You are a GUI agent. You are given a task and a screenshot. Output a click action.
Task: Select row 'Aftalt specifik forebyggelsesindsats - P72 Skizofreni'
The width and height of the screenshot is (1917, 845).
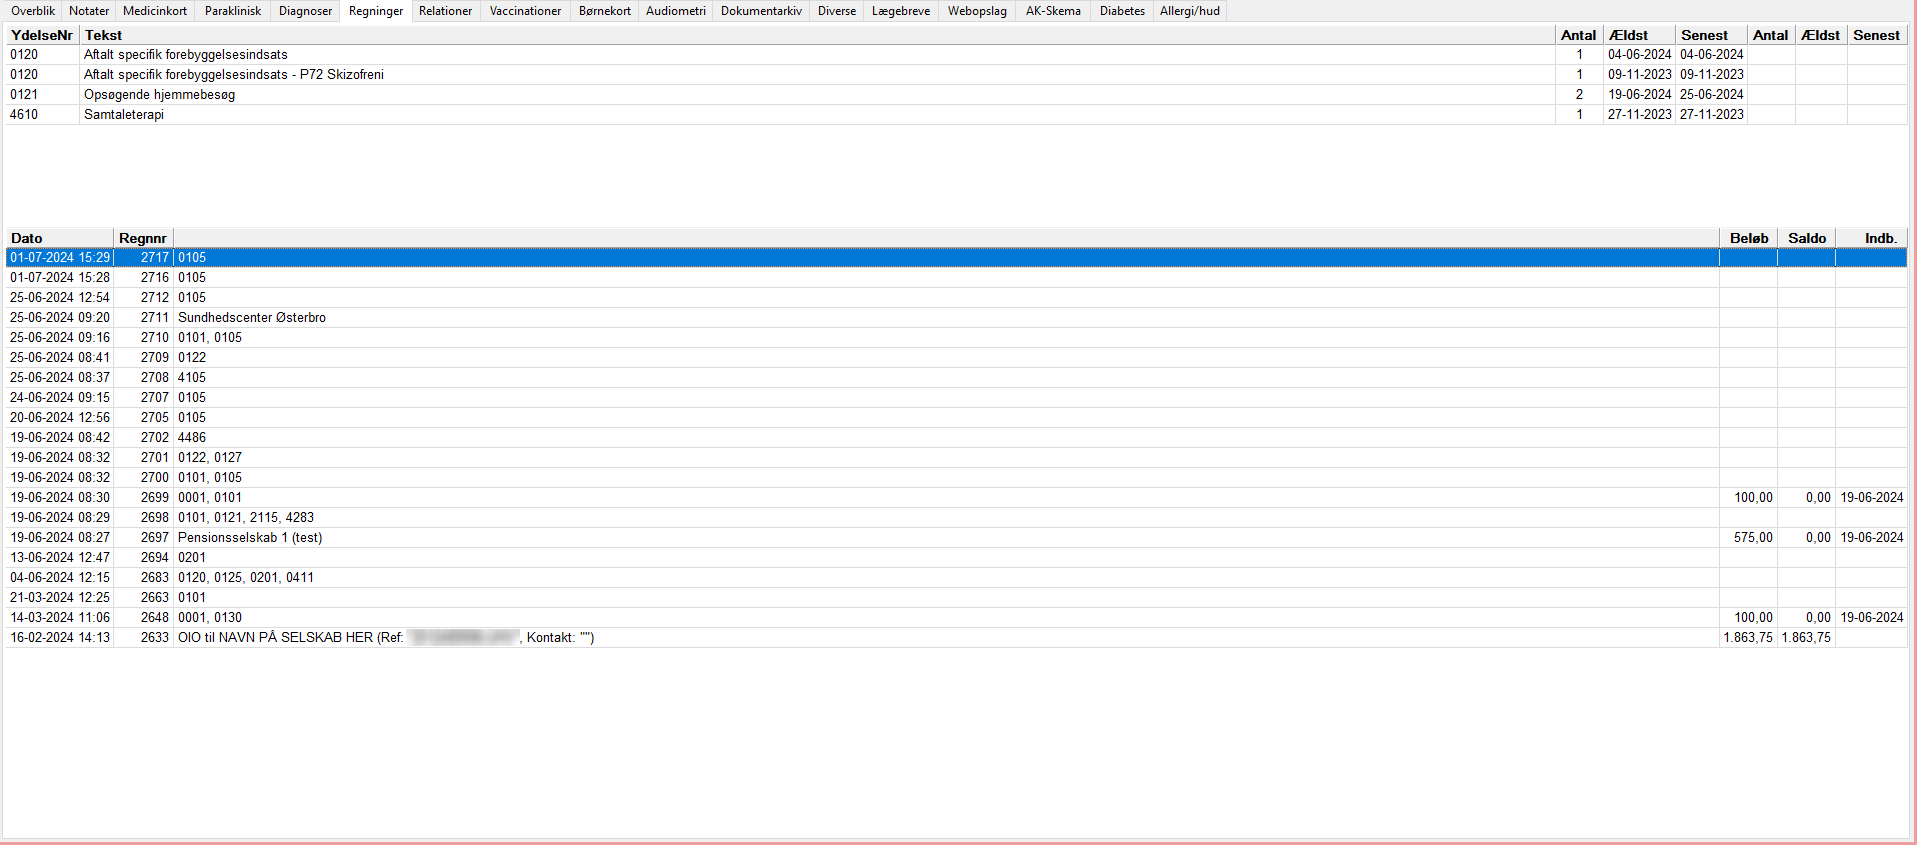956,75
